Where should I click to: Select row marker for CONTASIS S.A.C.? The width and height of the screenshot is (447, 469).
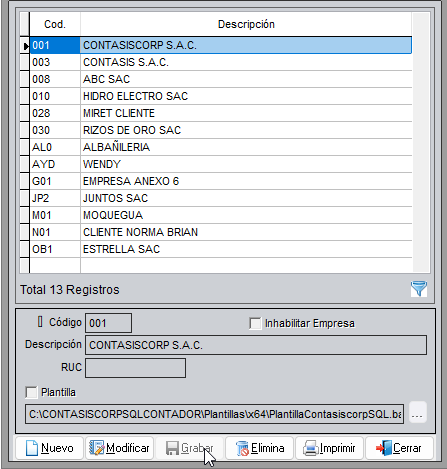(25, 62)
